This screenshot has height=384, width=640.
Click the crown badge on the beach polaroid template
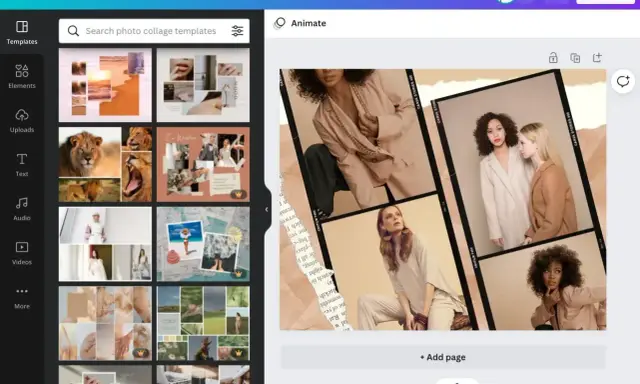coord(238,274)
